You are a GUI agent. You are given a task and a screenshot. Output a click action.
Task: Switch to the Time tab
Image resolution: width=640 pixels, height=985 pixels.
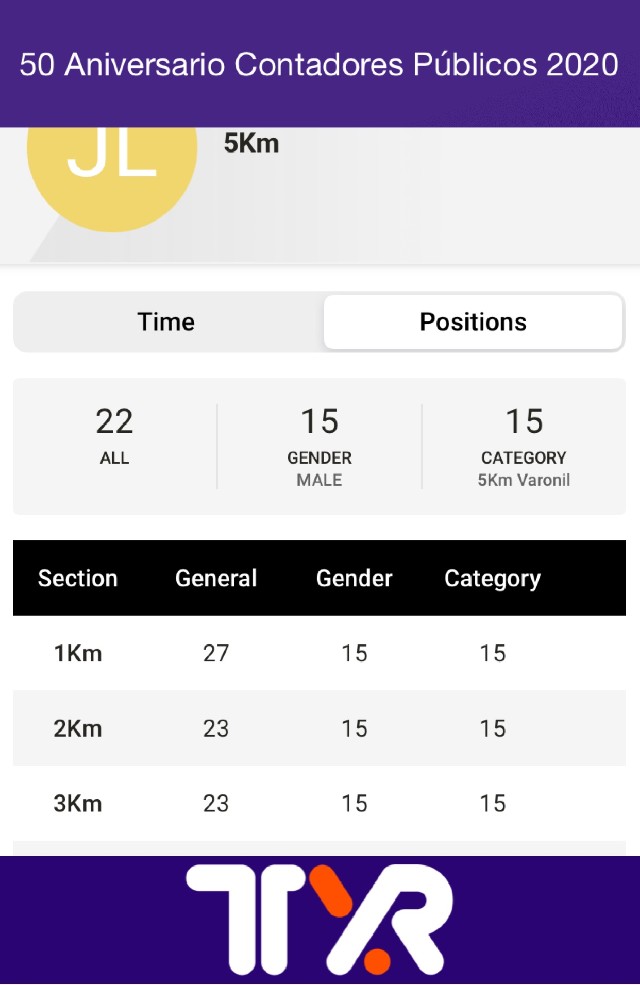click(x=166, y=322)
